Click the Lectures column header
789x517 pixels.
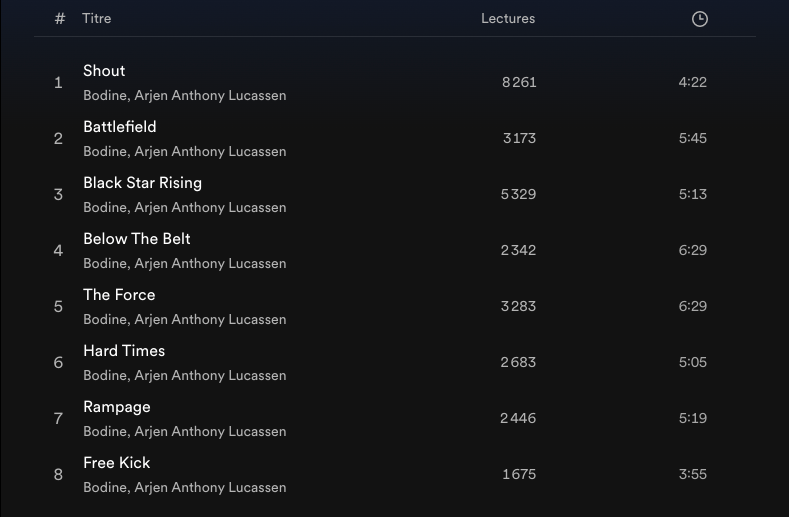click(508, 19)
